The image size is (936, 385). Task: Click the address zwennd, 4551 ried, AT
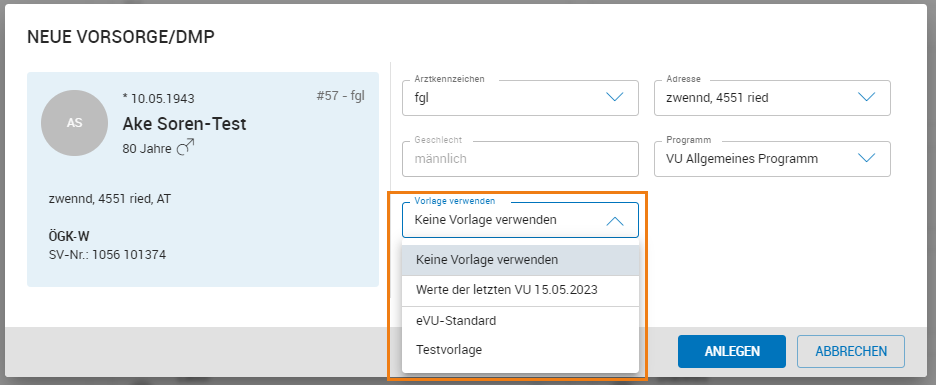(x=110, y=199)
